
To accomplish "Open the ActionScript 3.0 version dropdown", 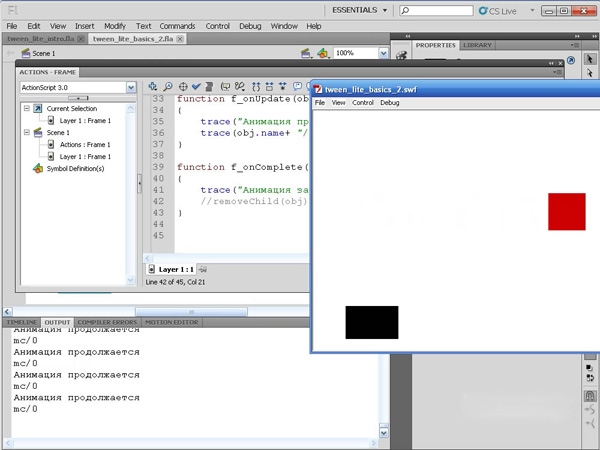I will (131, 87).
